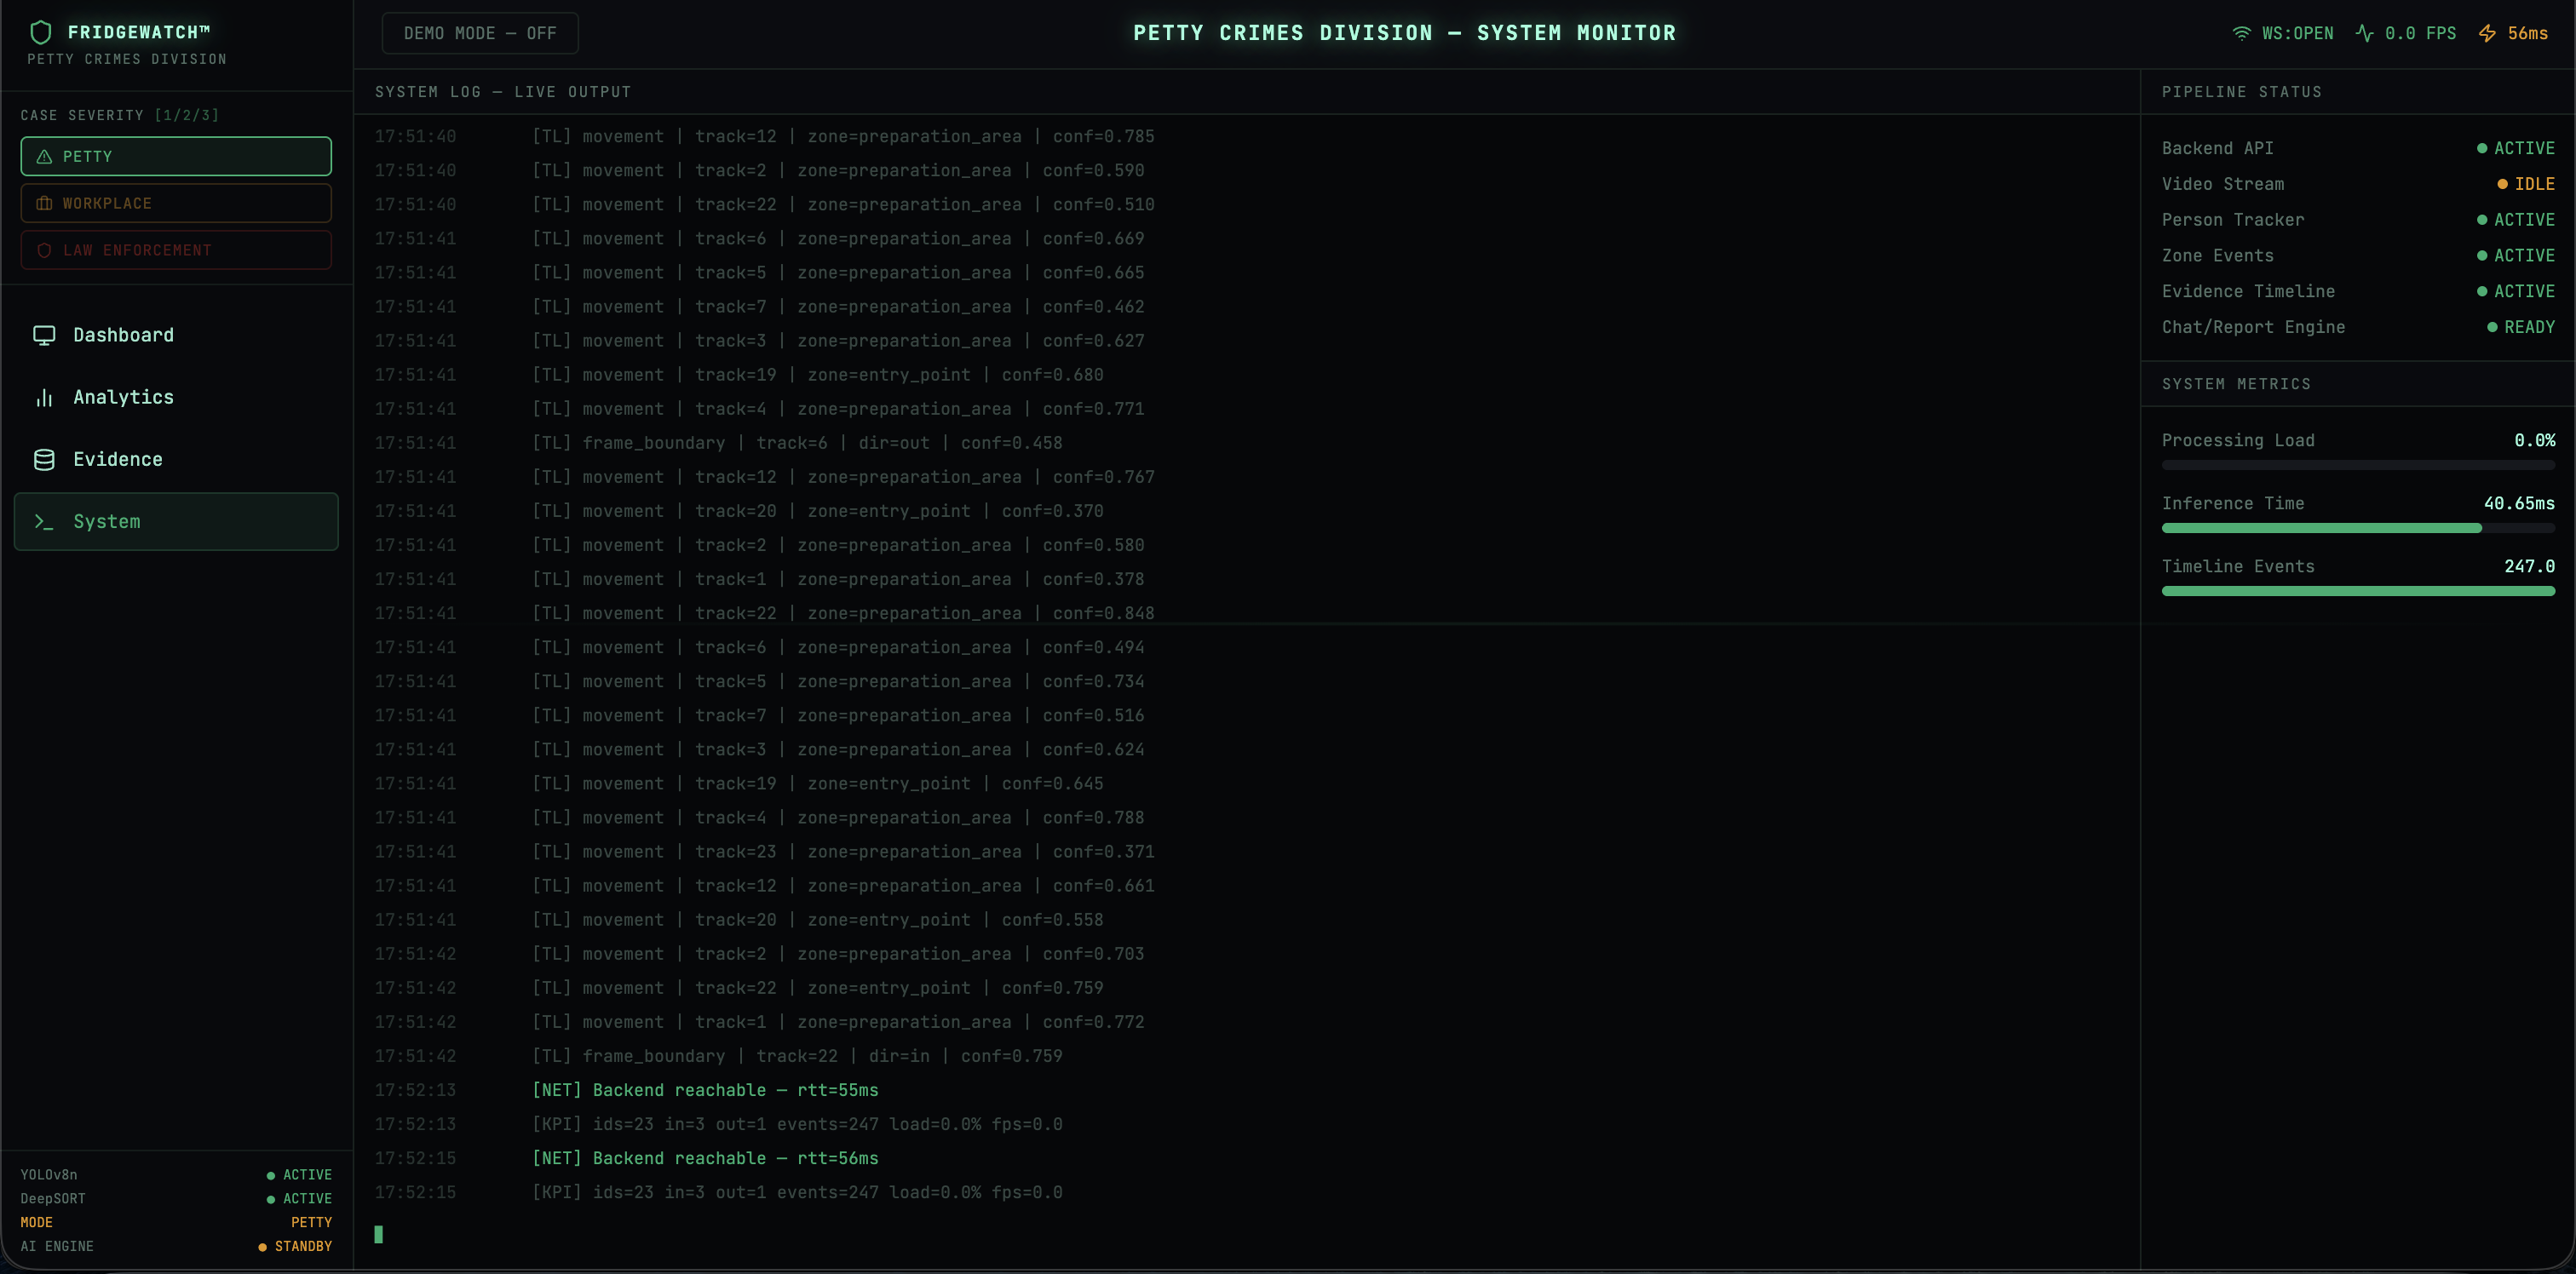This screenshot has height=1274, width=2576.
Task: Select the WORKPLACE severity option
Action: click(176, 203)
